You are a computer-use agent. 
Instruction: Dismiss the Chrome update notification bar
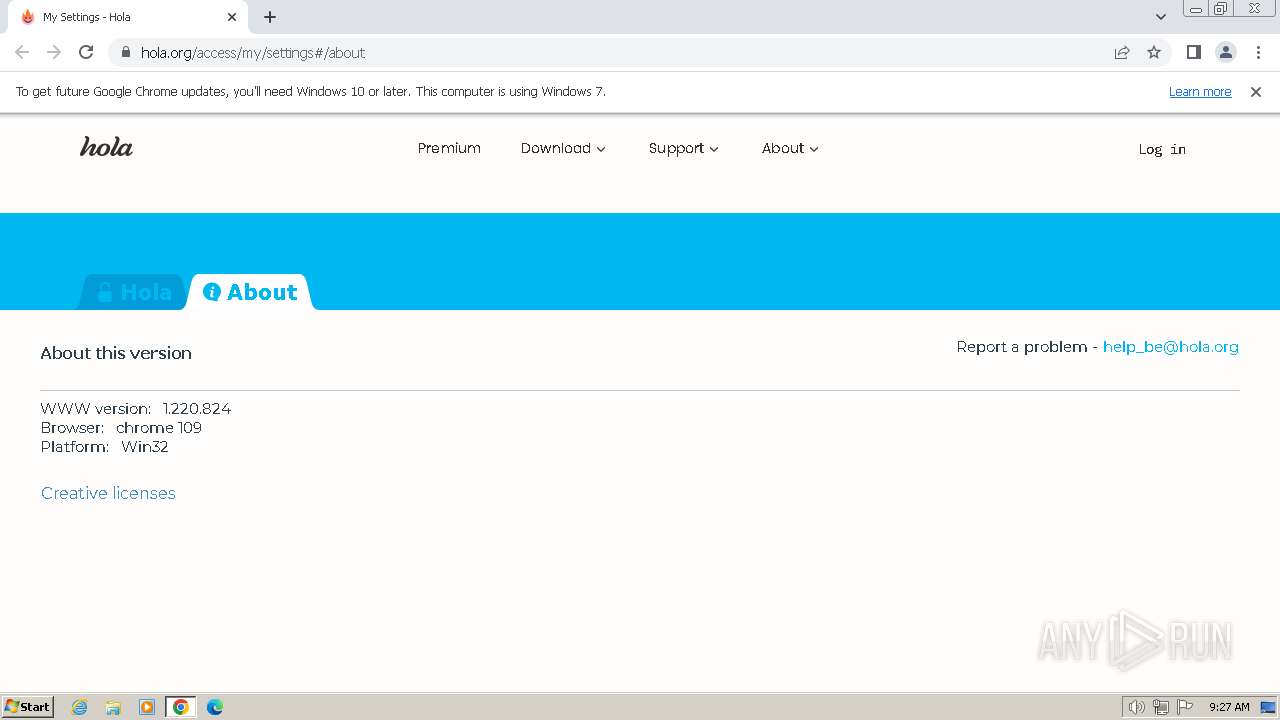[x=1255, y=91]
